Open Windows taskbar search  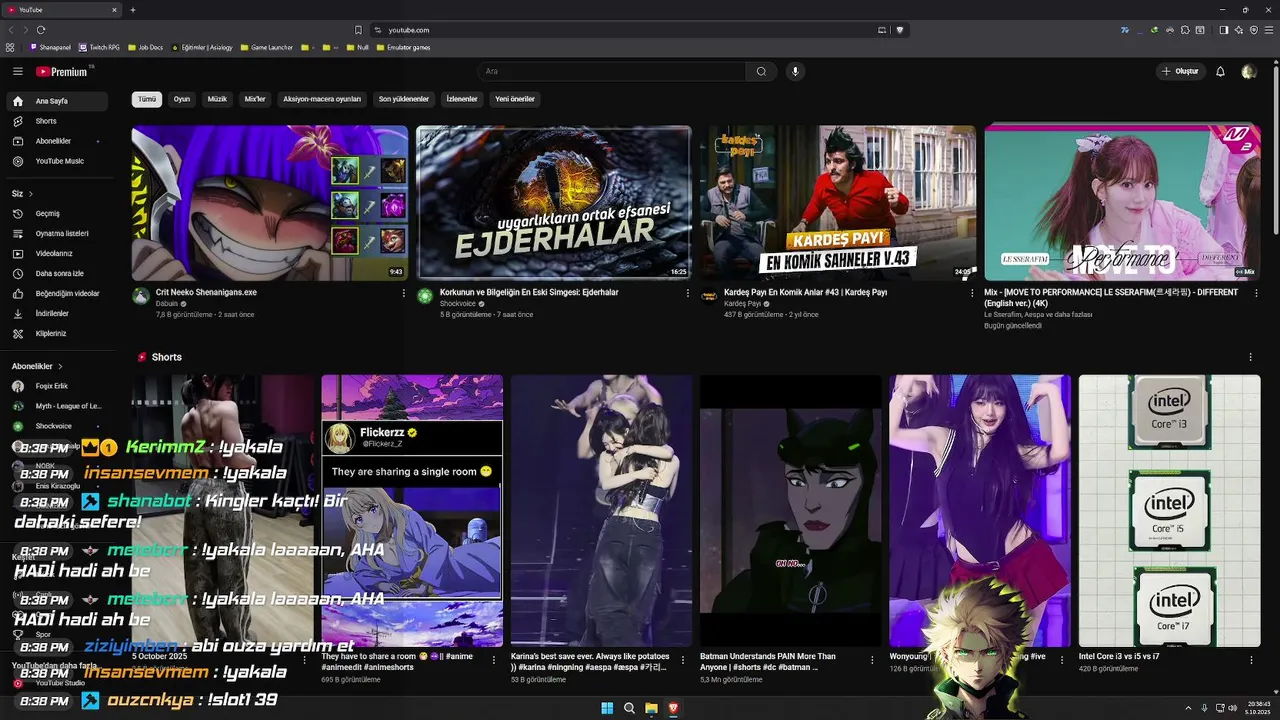[x=629, y=708]
